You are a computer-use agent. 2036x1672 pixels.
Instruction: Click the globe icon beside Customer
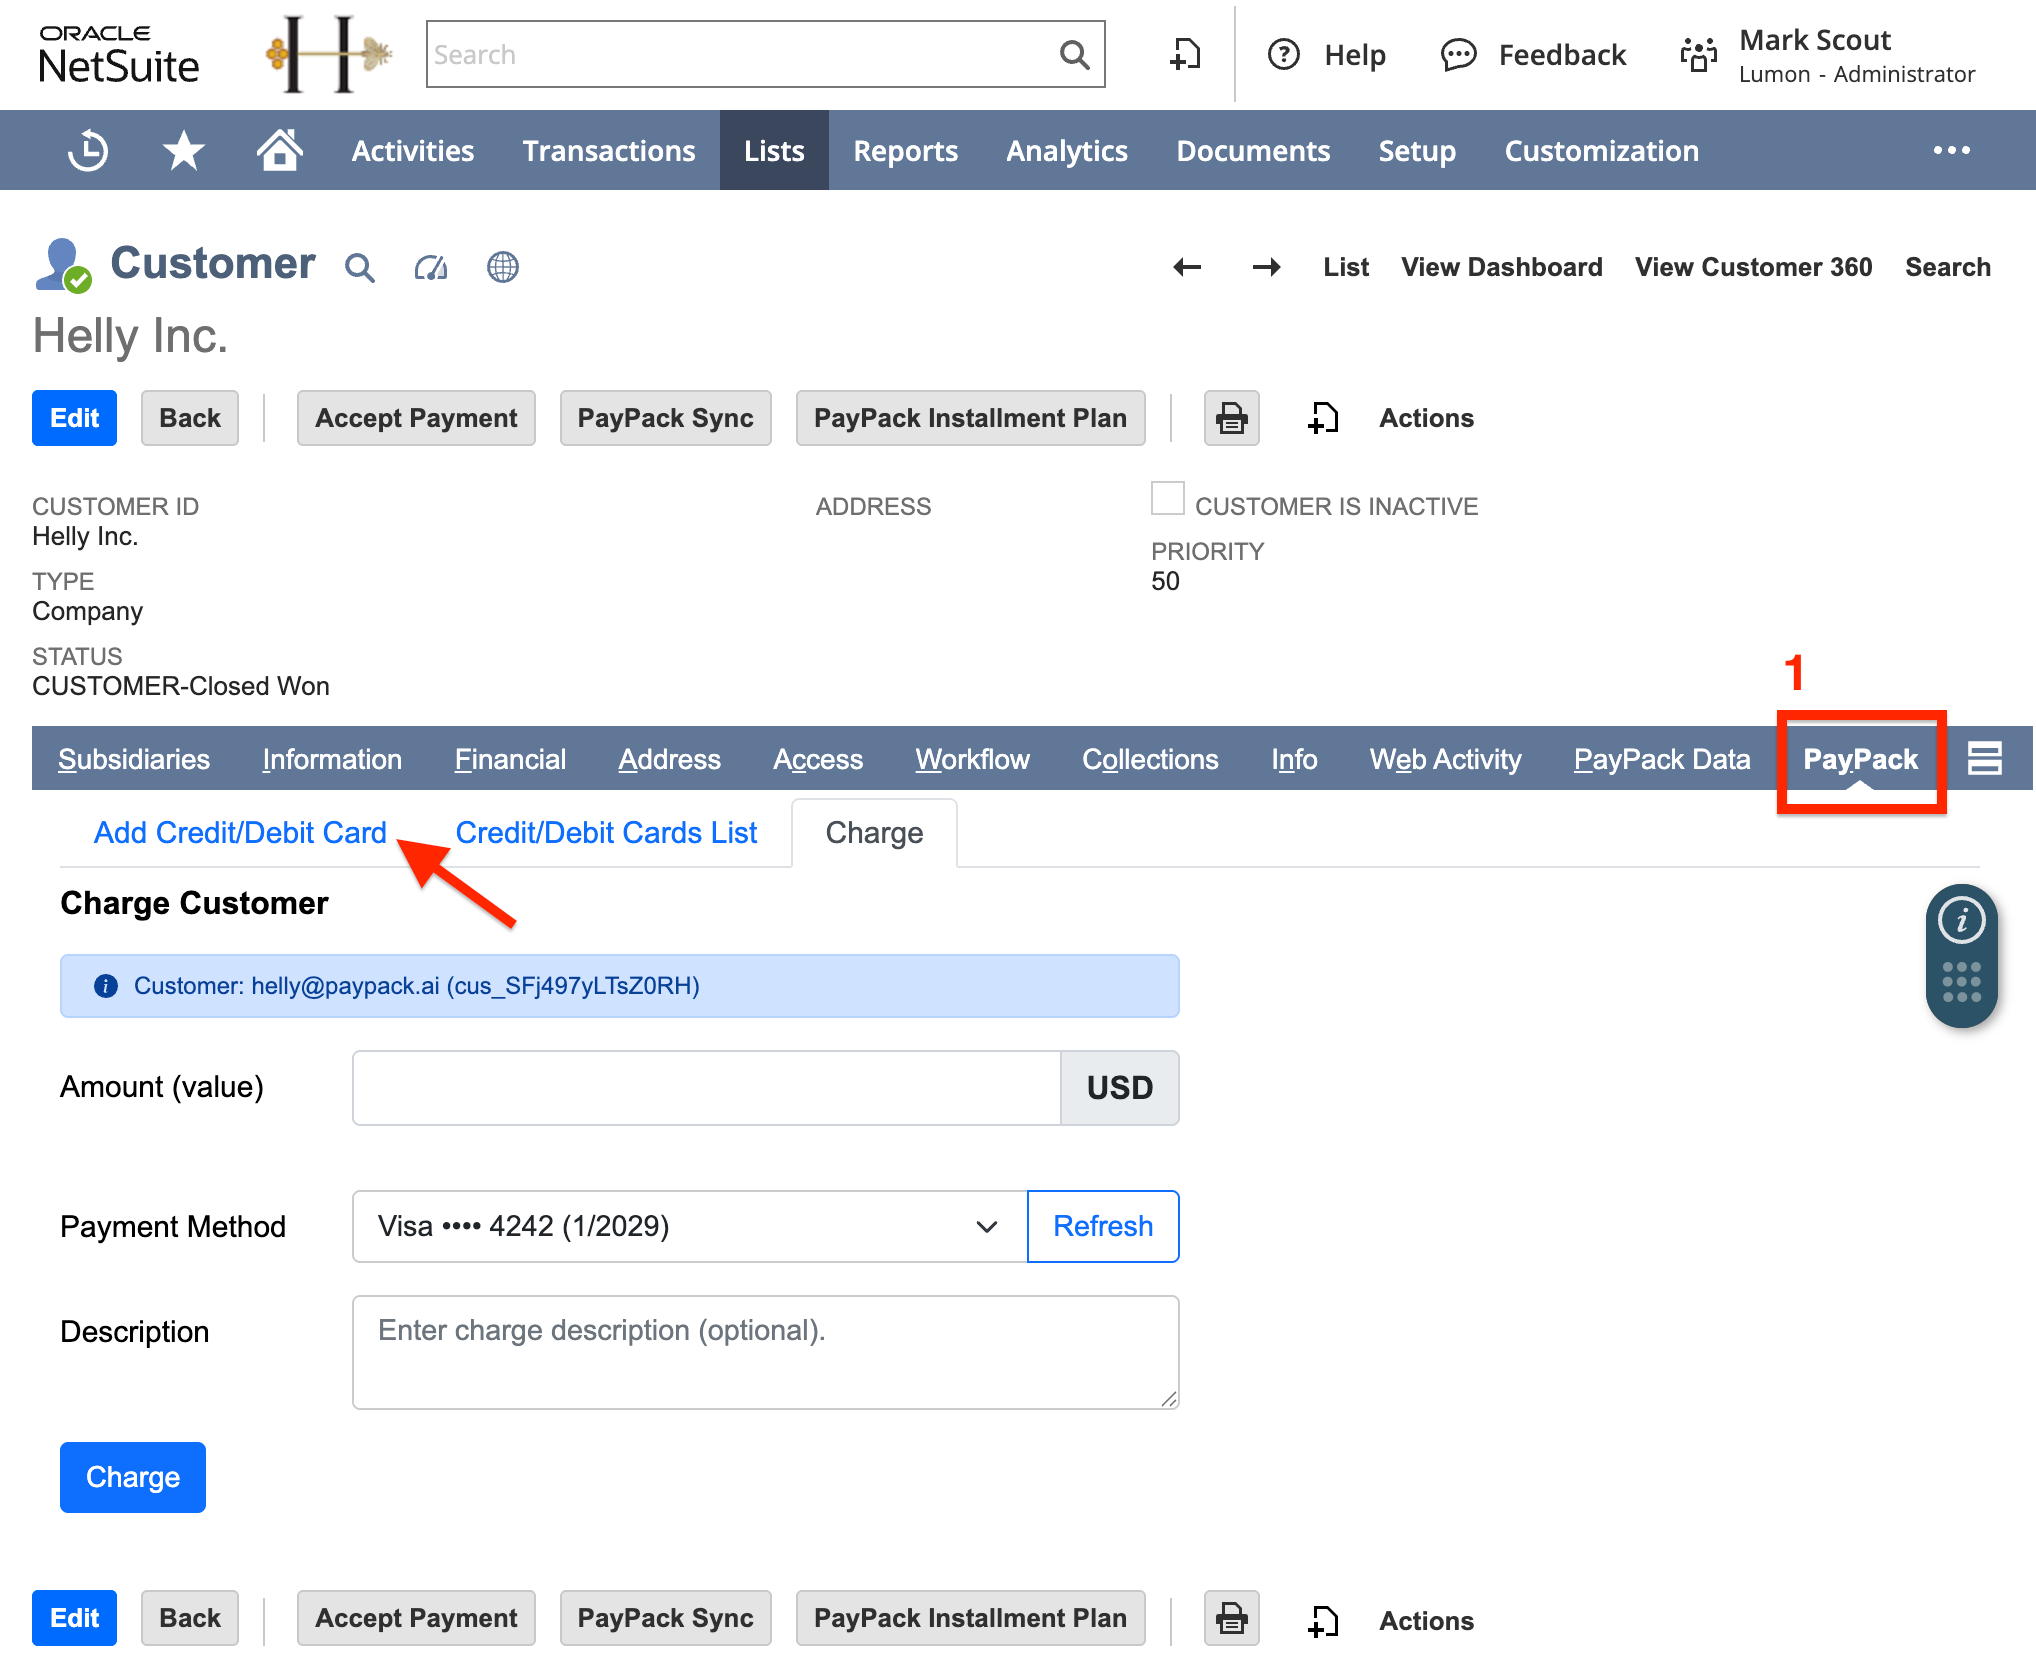tap(503, 267)
